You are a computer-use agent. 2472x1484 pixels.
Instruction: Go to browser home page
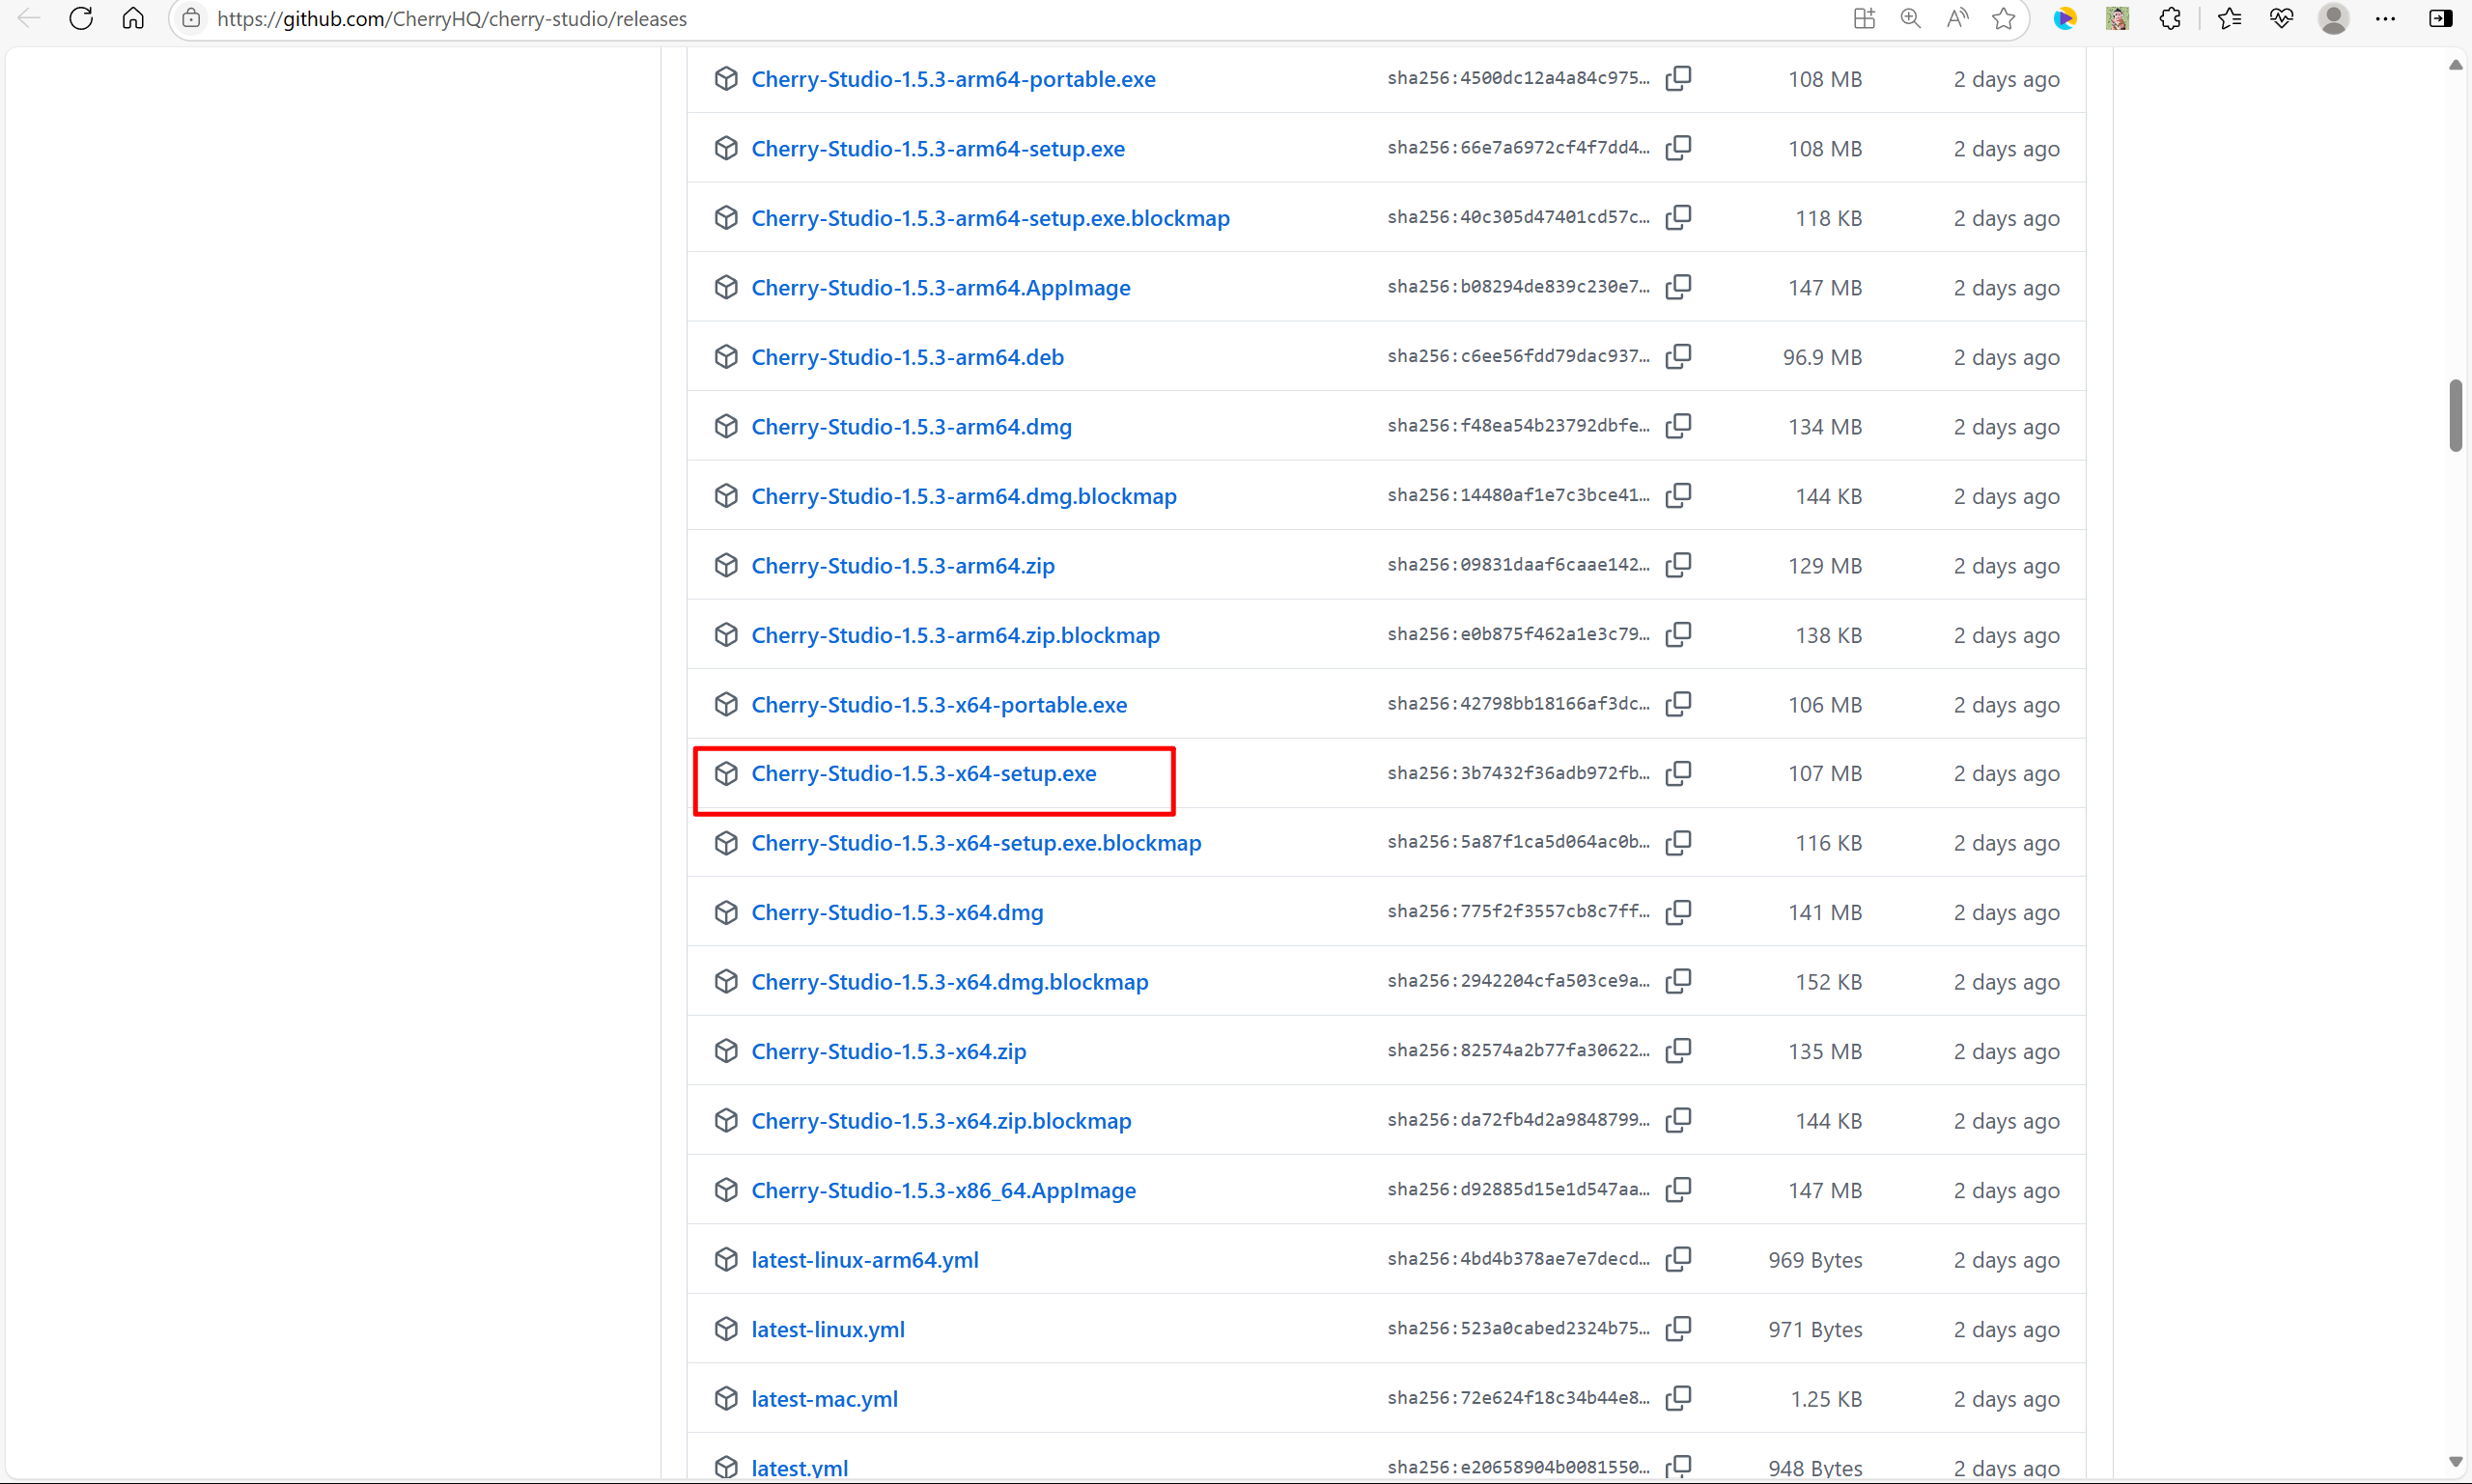pyautogui.click(x=133, y=18)
